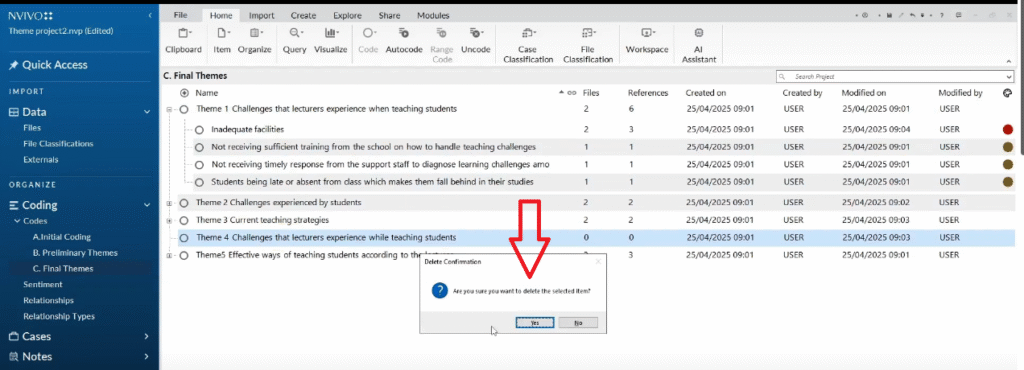The height and width of the screenshot is (370, 1024).
Task: Click the question icon in the delete dialog
Action: [x=440, y=290]
